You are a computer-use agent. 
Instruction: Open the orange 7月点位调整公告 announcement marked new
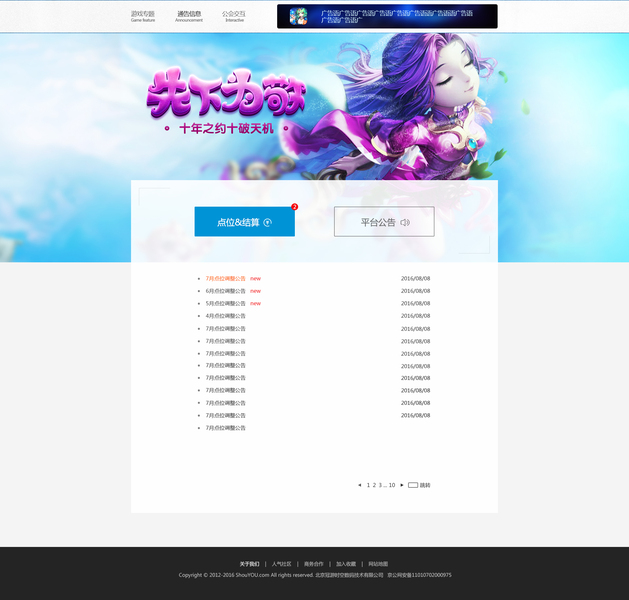point(225,278)
